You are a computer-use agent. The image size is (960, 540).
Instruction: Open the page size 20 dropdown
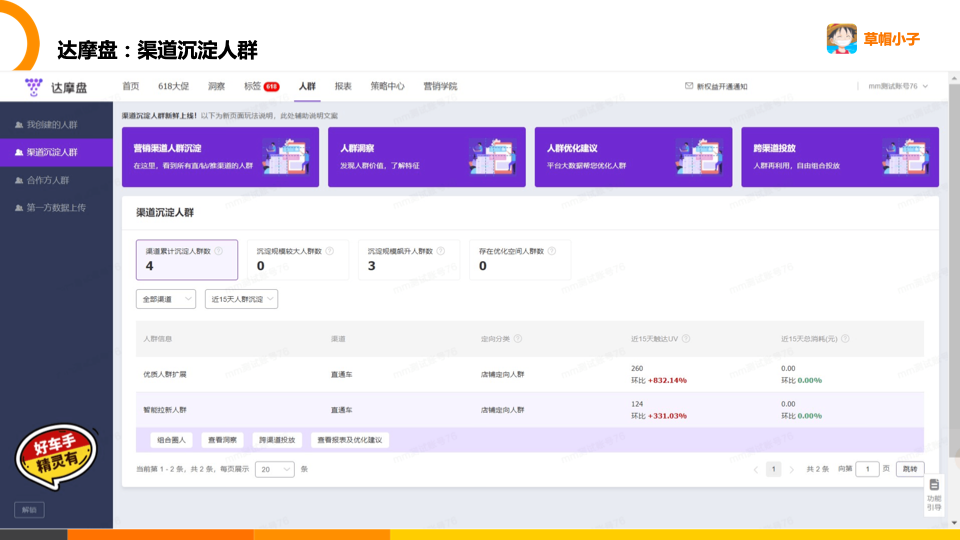(x=274, y=470)
